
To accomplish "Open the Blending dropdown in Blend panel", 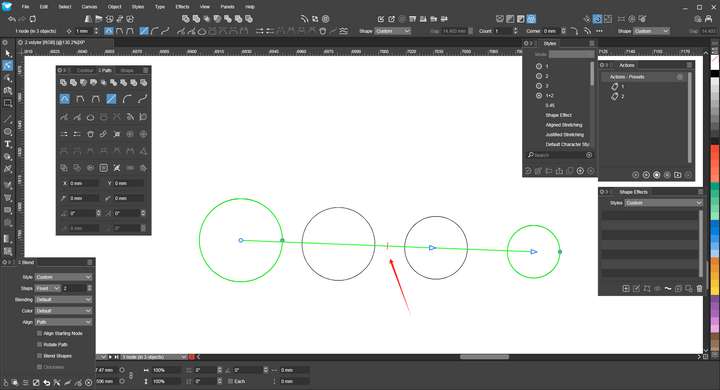I will pyautogui.click(x=63, y=300).
